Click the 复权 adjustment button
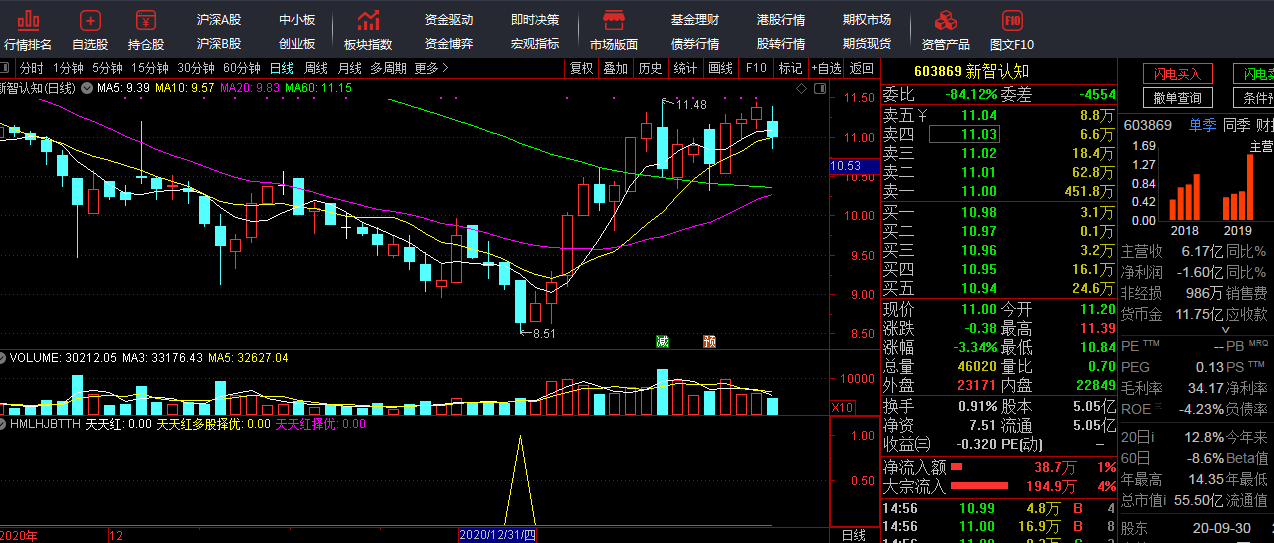 pyautogui.click(x=581, y=68)
